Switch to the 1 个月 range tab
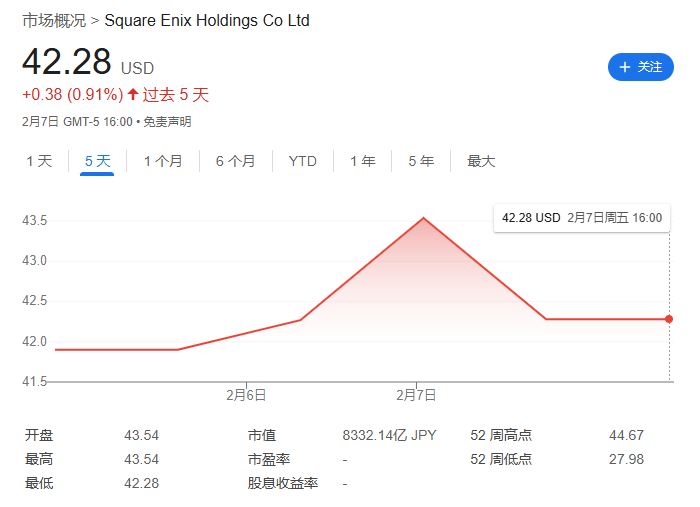 click(x=163, y=161)
